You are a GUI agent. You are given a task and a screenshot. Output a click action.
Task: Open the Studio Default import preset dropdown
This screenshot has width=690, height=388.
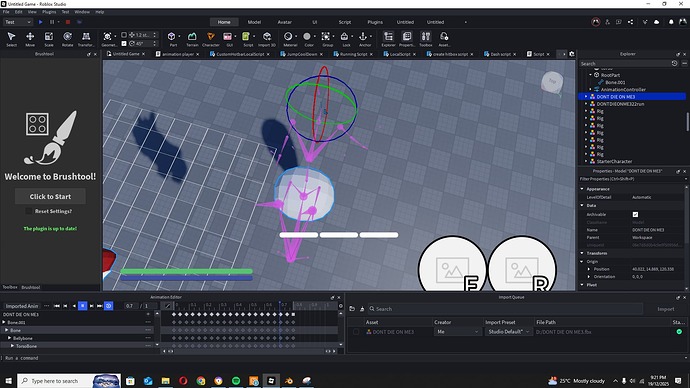click(508, 332)
